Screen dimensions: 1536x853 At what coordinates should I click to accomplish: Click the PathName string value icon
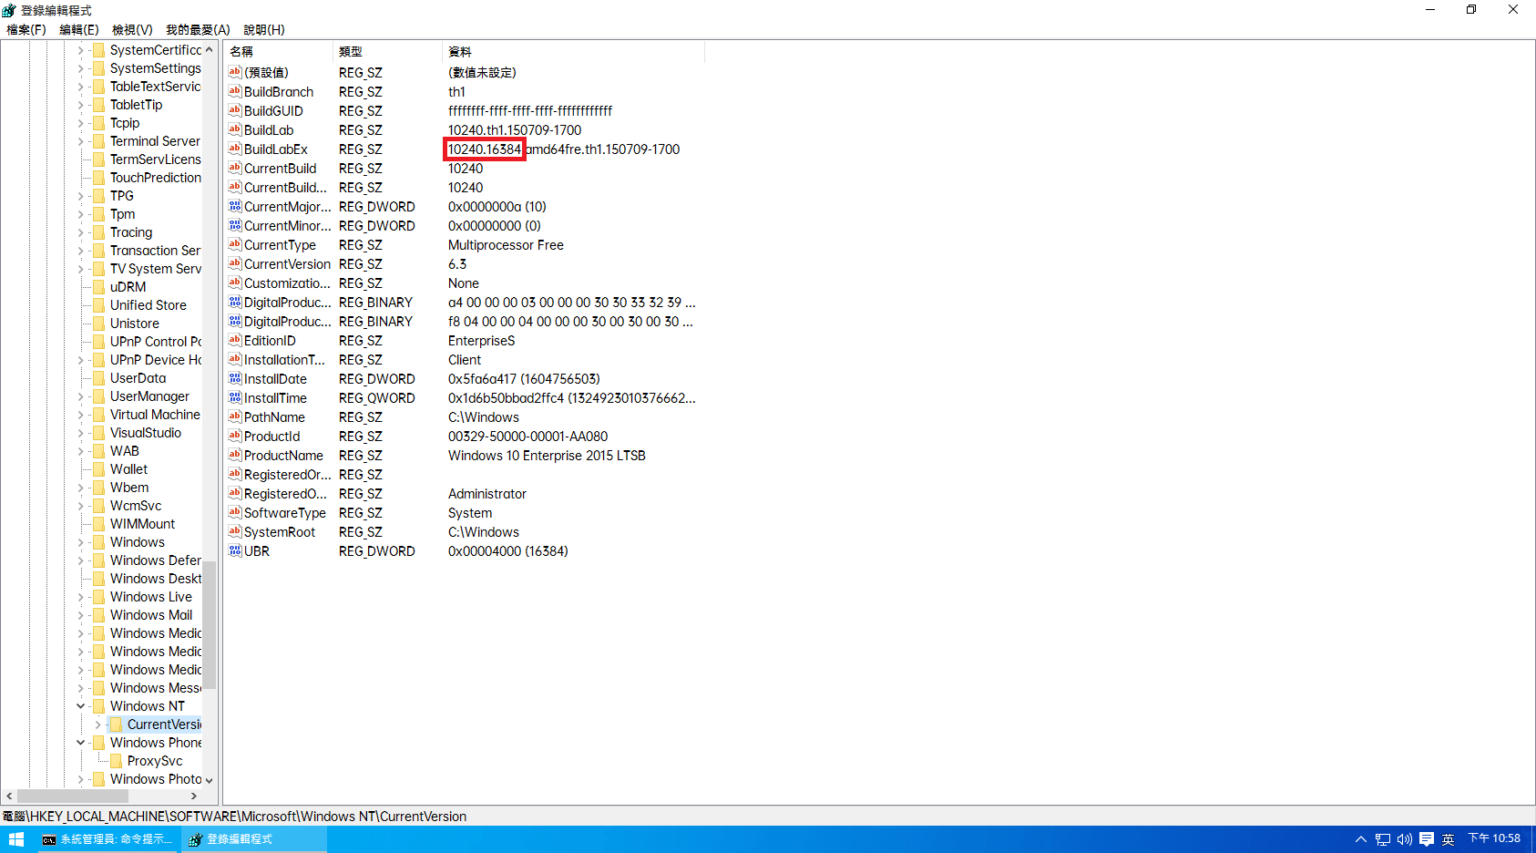tap(235, 417)
